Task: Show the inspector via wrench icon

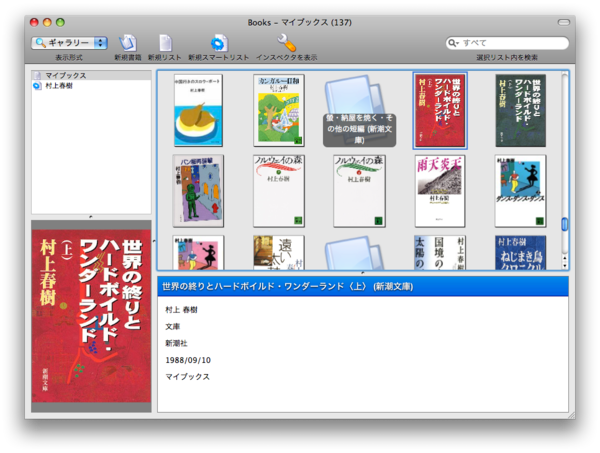Action: (287, 42)
